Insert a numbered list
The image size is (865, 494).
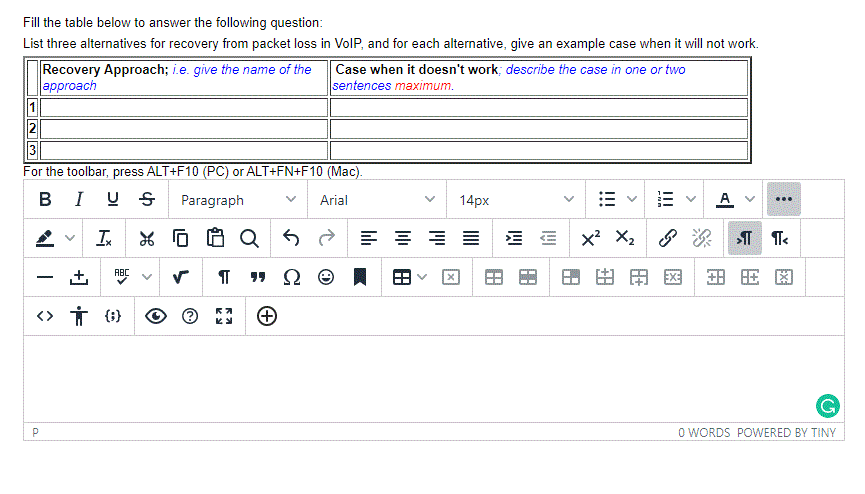point(666,199)
